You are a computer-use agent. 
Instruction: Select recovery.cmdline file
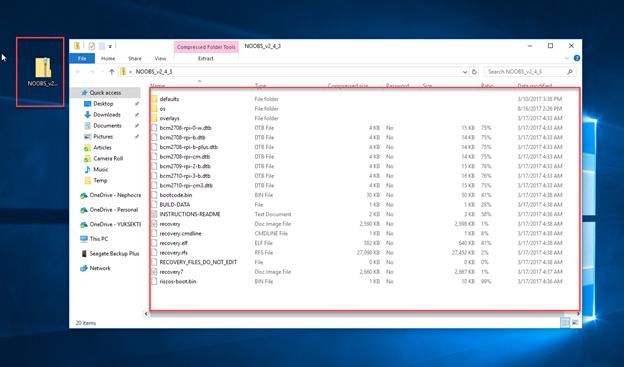180,234
